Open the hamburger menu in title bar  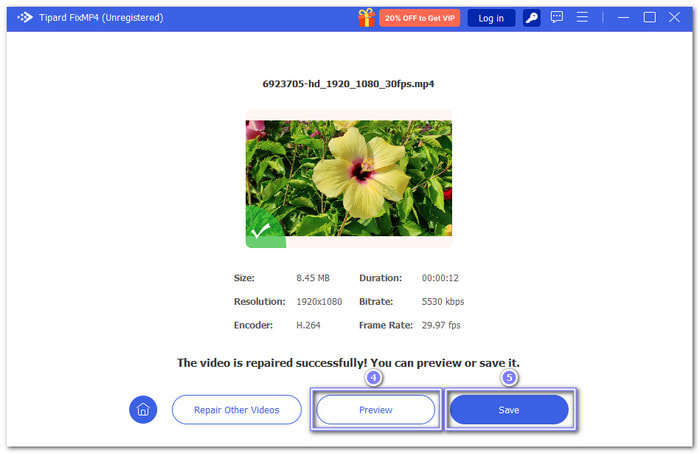click(582, 18)
